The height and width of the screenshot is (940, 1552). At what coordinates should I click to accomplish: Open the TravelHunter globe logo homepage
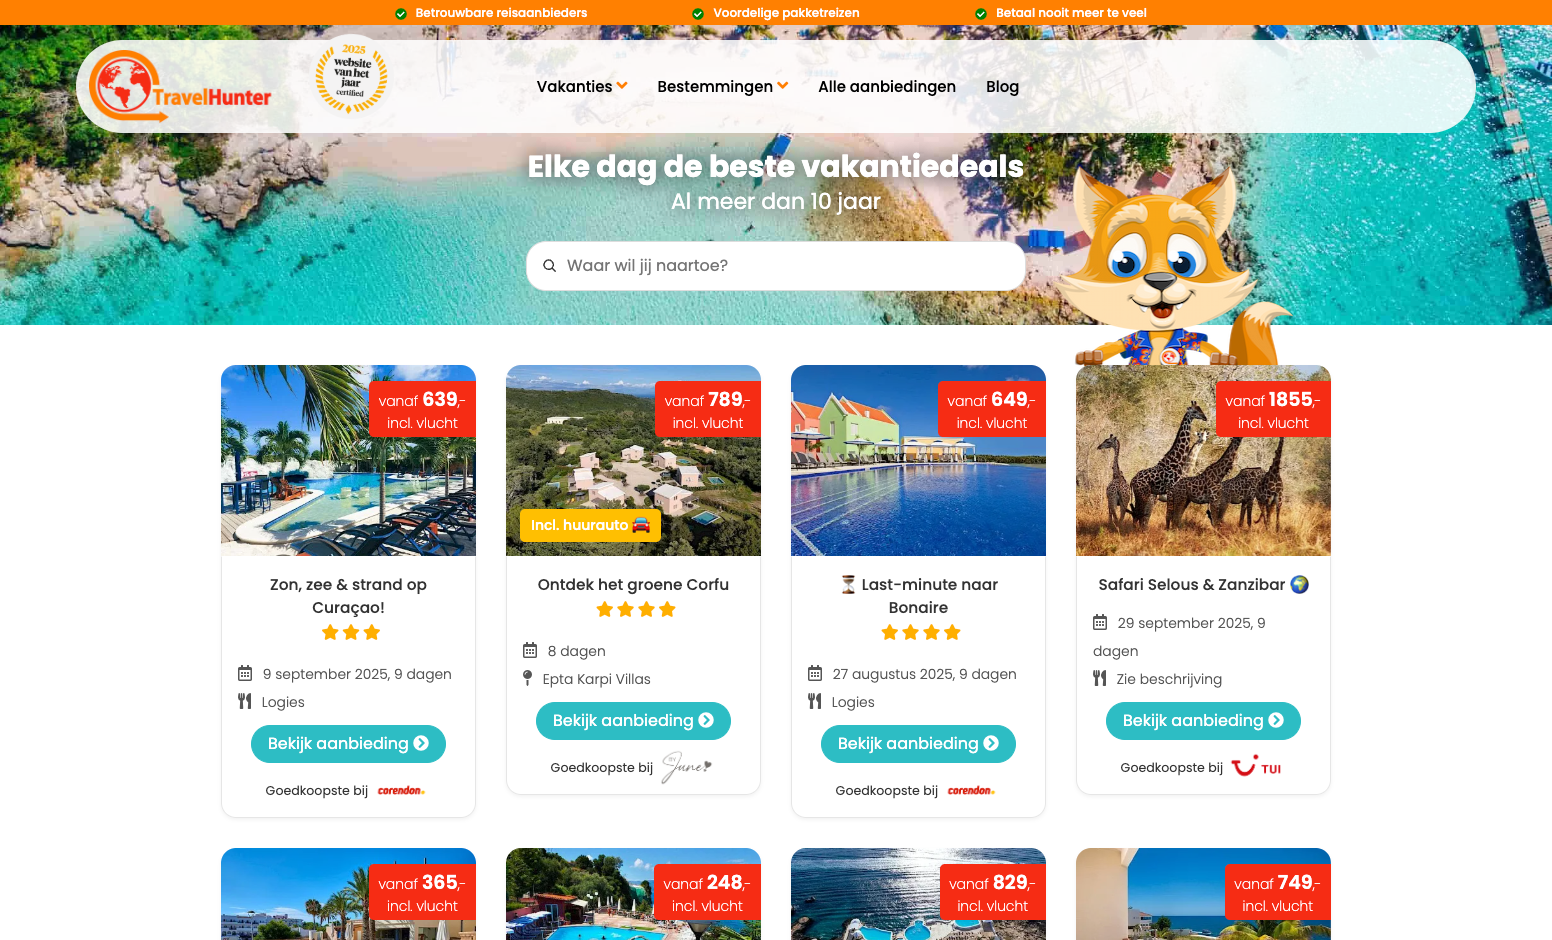tap(180, 86)
